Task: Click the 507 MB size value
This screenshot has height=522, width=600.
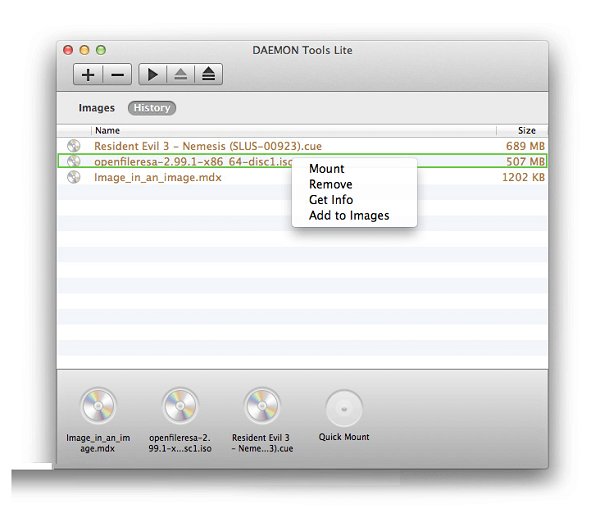Action: pos(525,161)
